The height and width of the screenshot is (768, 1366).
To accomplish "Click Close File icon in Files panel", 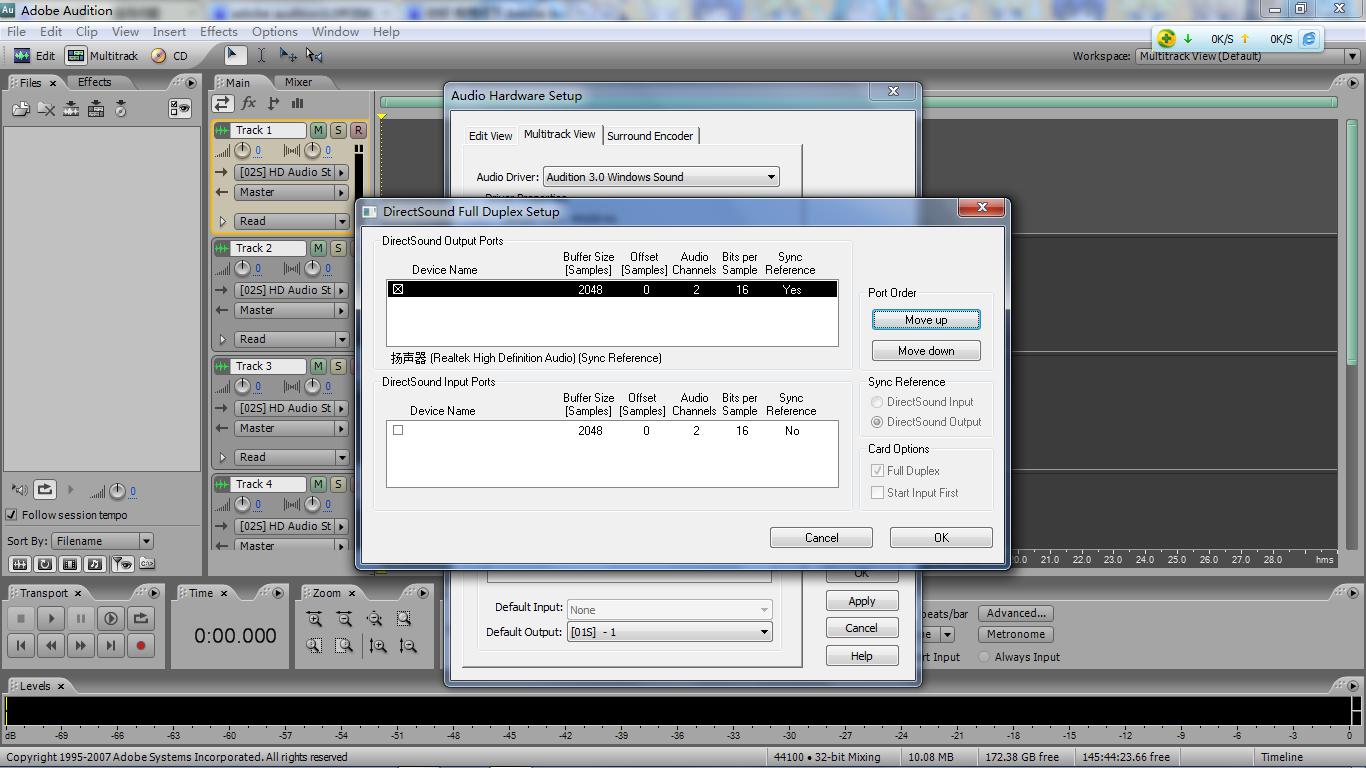I will pos(46,109).
